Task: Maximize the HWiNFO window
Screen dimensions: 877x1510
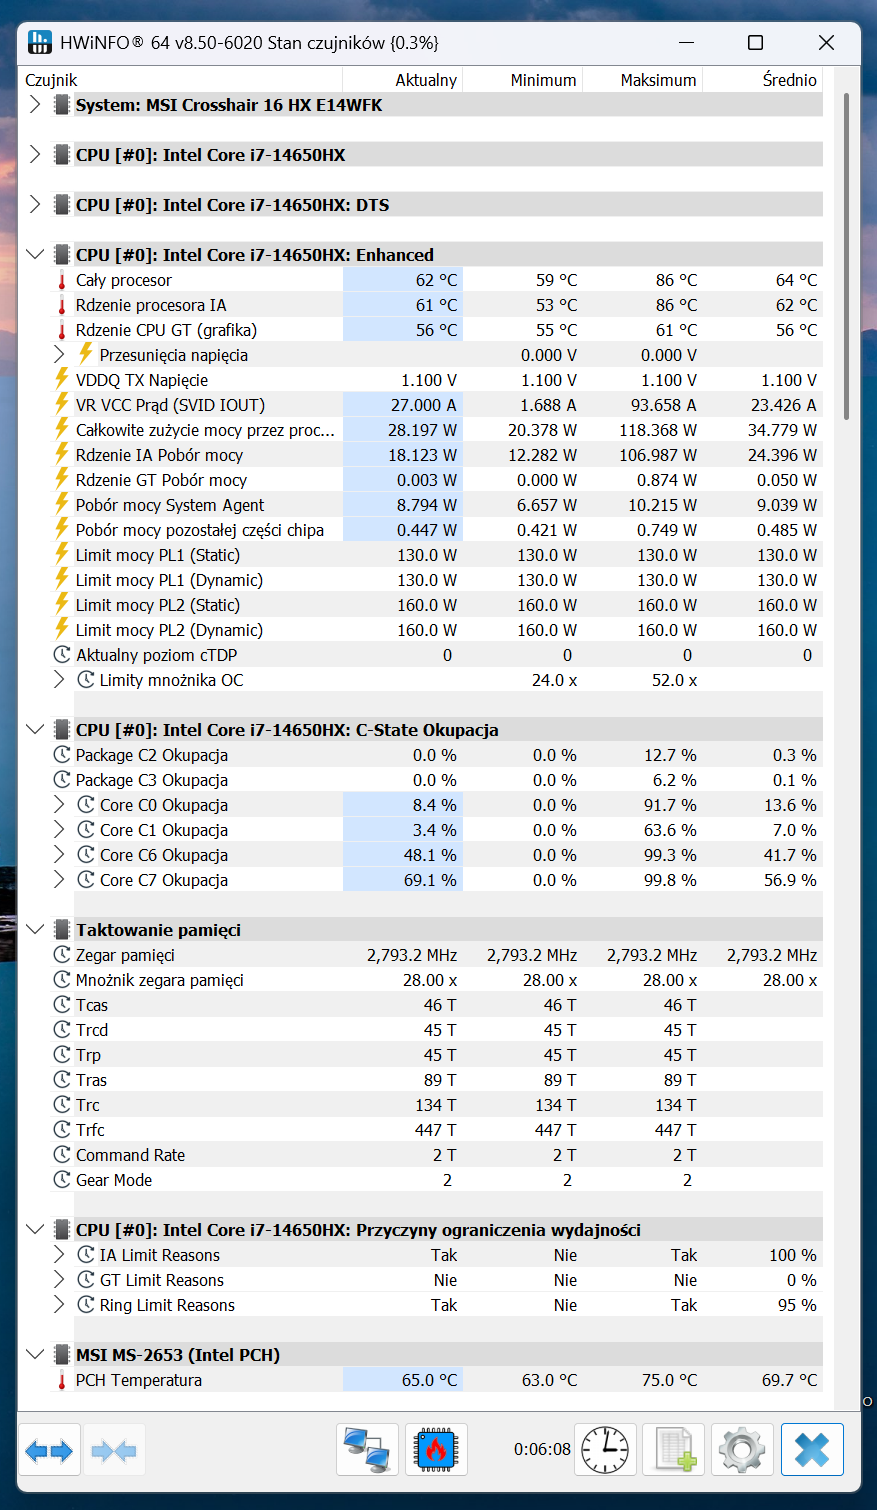Action: pyautogui.click(x=756, y=42)
